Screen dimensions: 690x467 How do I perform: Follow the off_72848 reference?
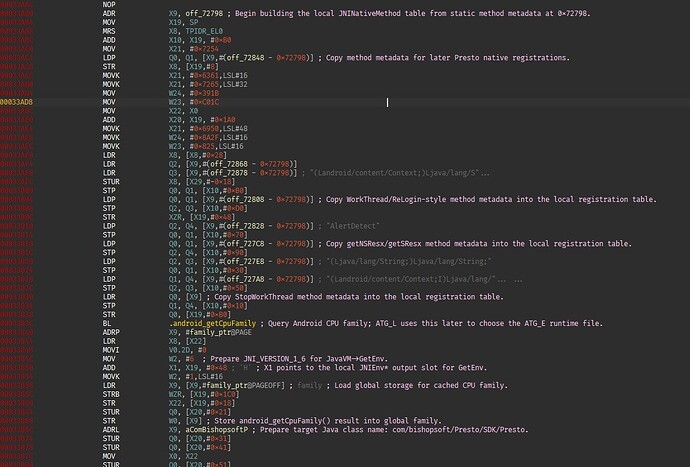(246, 58)
